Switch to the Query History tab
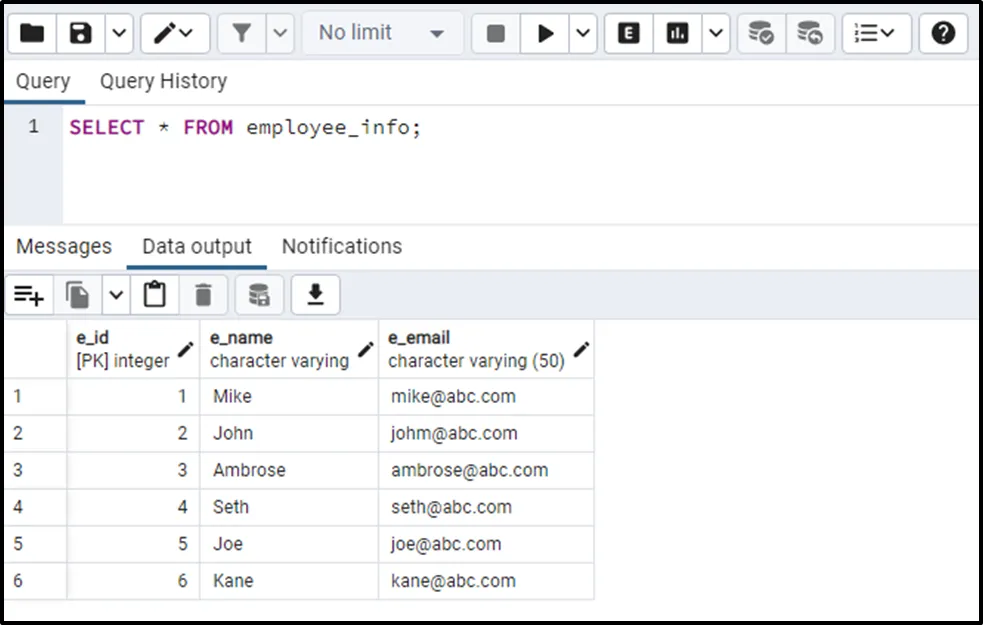 tap(163, 81)
